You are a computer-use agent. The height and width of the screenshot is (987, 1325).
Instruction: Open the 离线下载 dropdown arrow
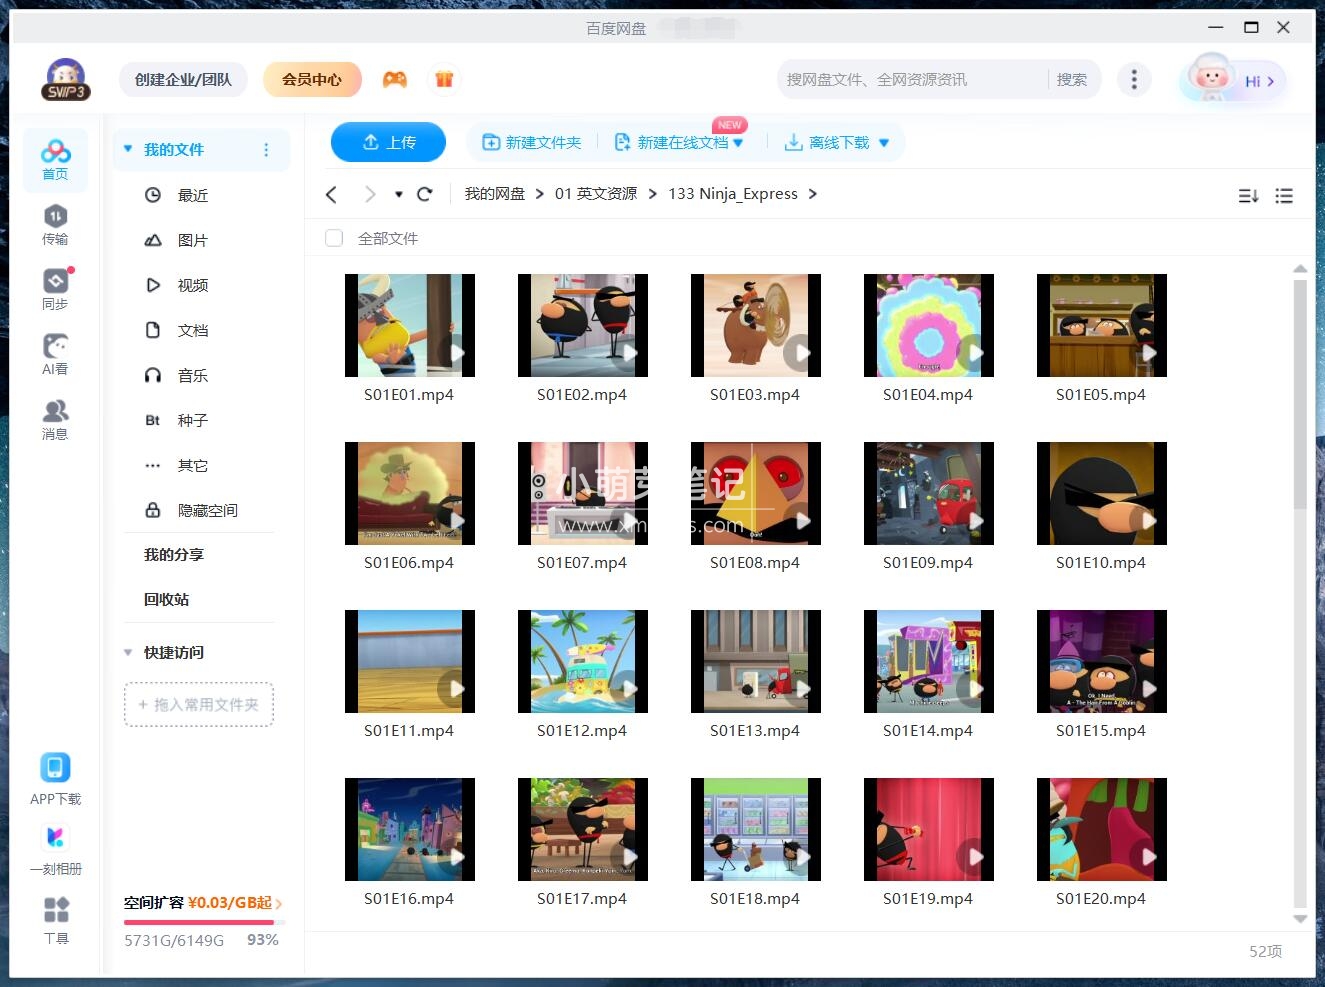click(884, 142)
